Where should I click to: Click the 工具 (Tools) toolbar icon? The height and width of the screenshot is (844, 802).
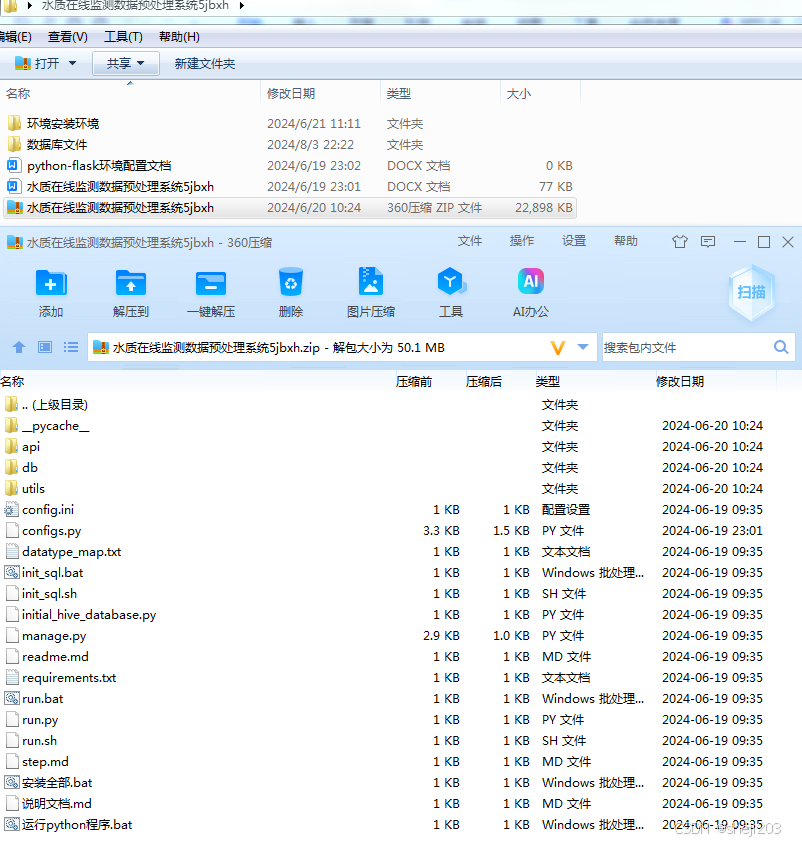pyautogui.click(x=451, y=290)
